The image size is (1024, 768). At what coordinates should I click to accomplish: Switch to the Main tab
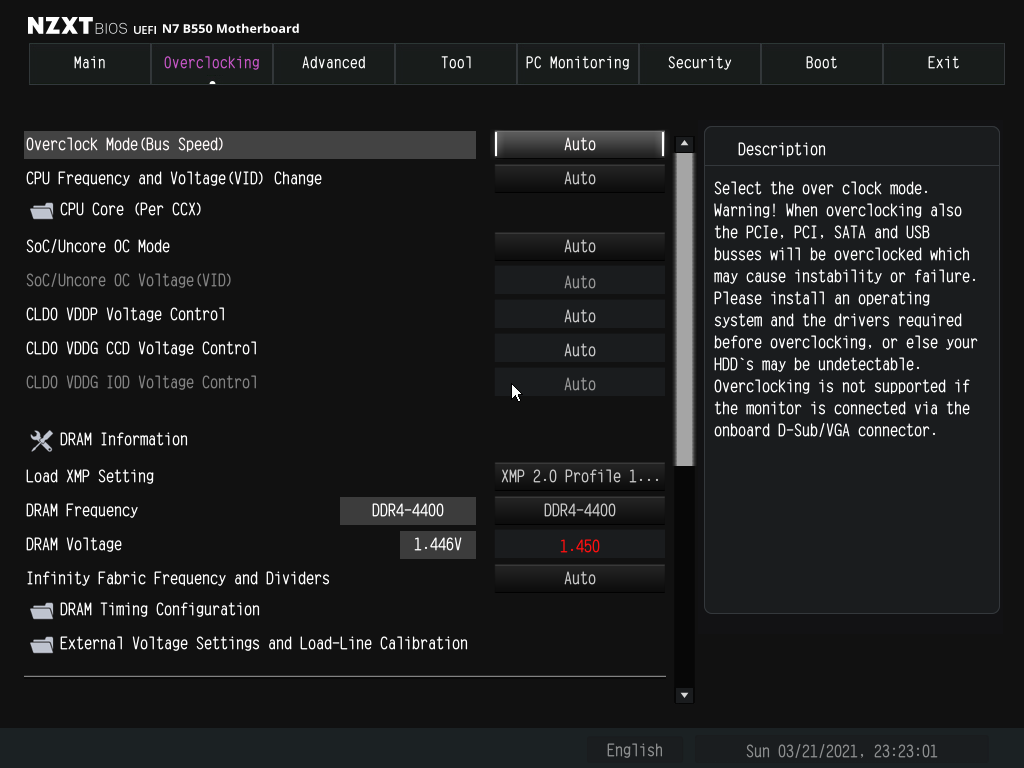tap(89, 63)
